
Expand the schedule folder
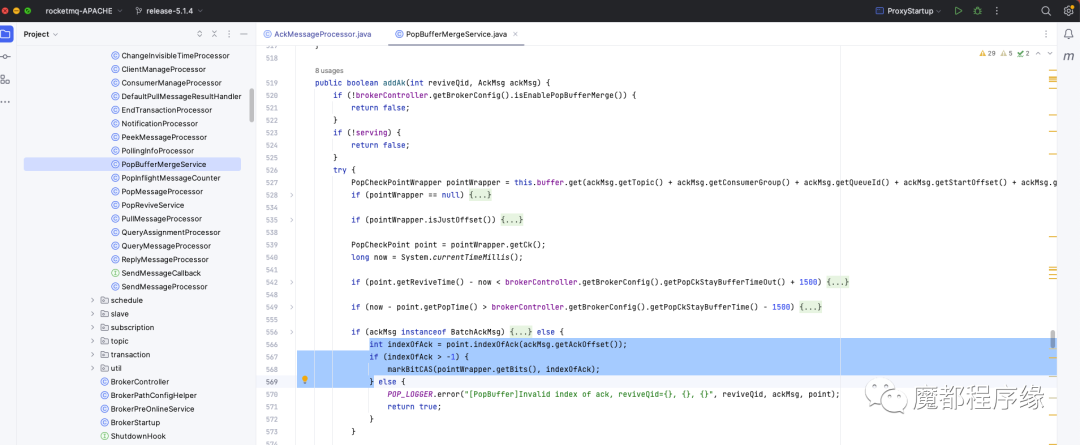pyautogui.click(x=93, y=300)
